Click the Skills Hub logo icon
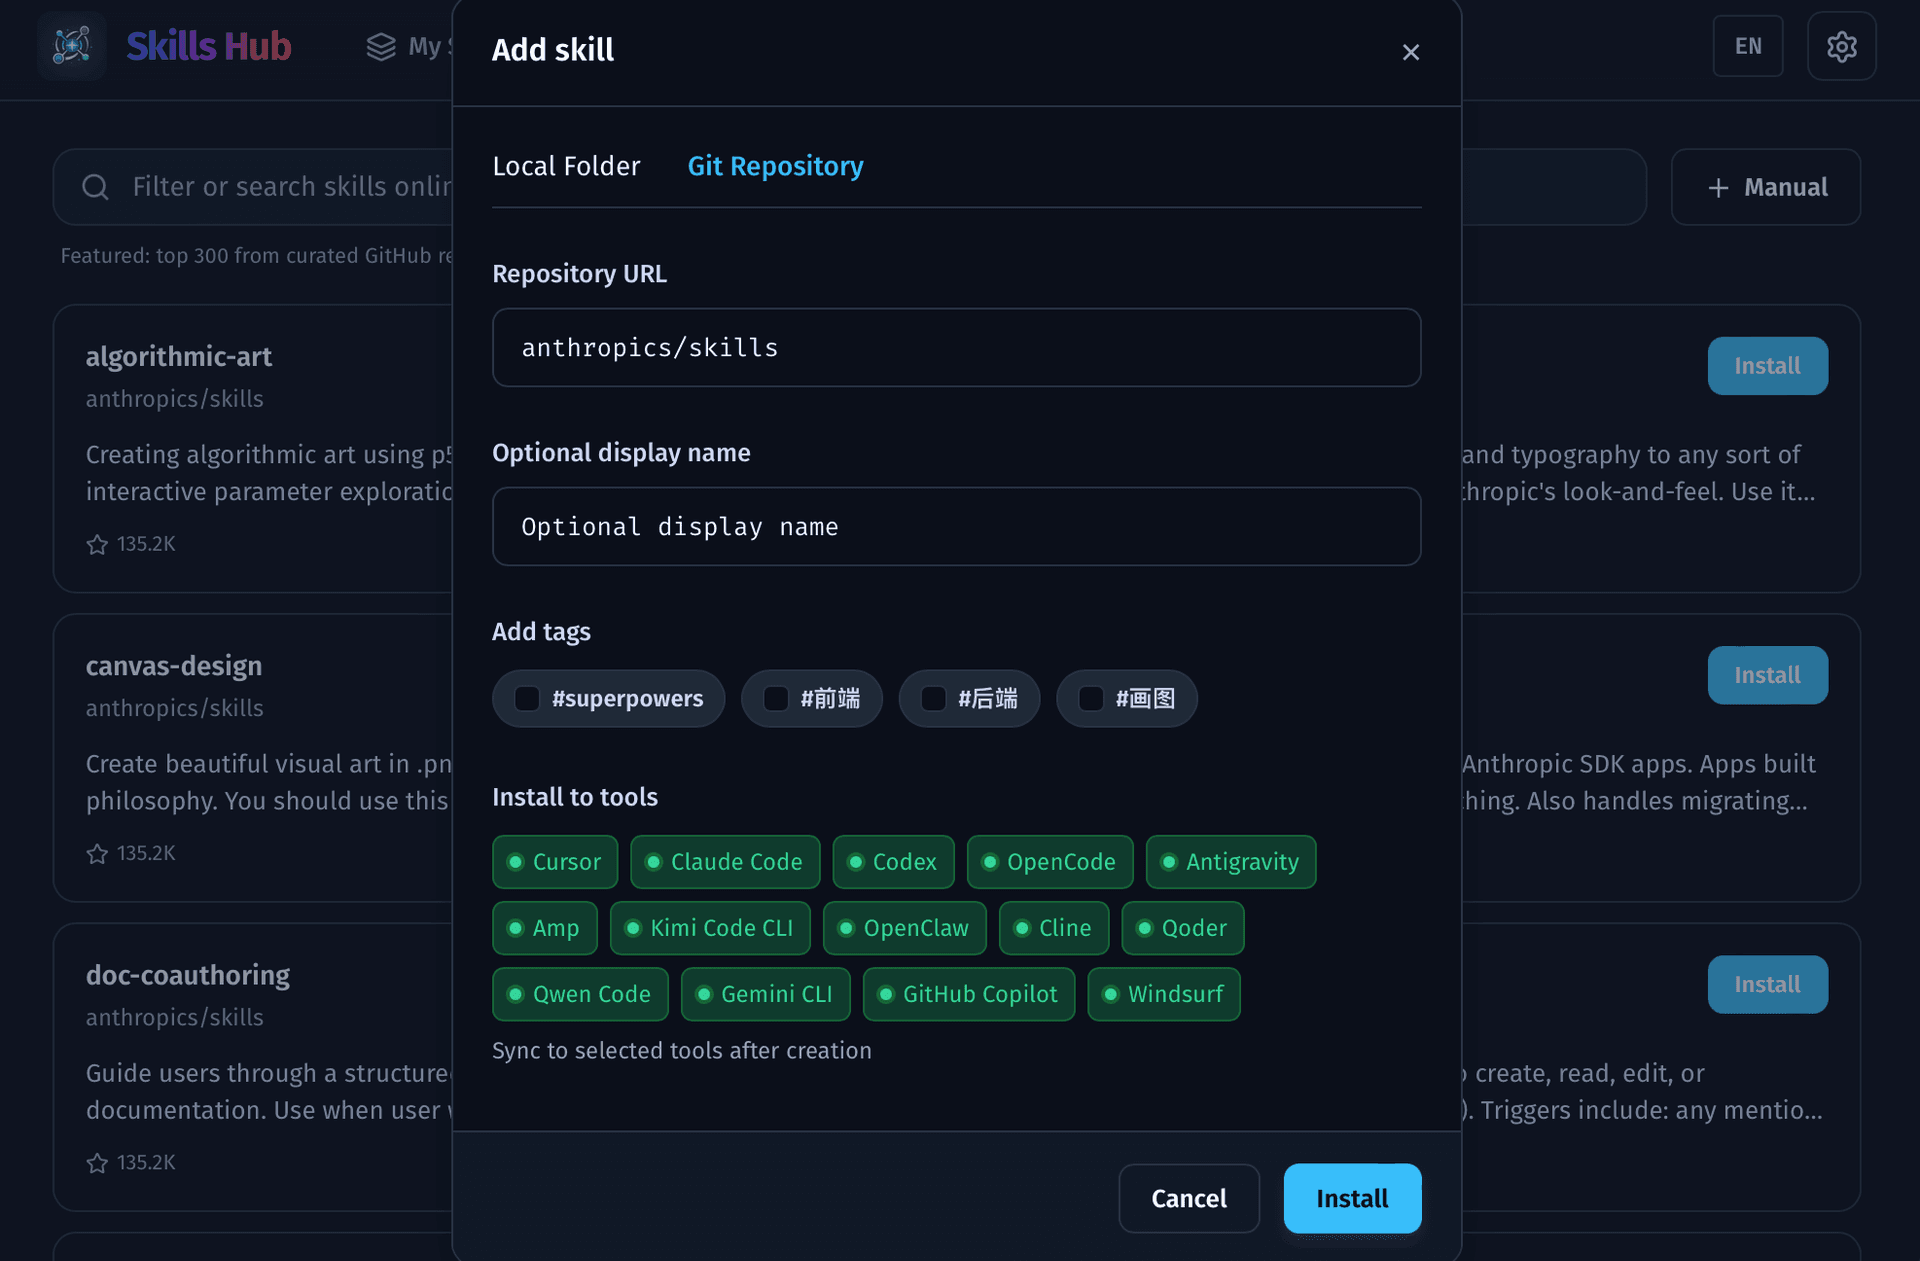This screenshot has height=1261, width=1920. click(x=72, y=46)
